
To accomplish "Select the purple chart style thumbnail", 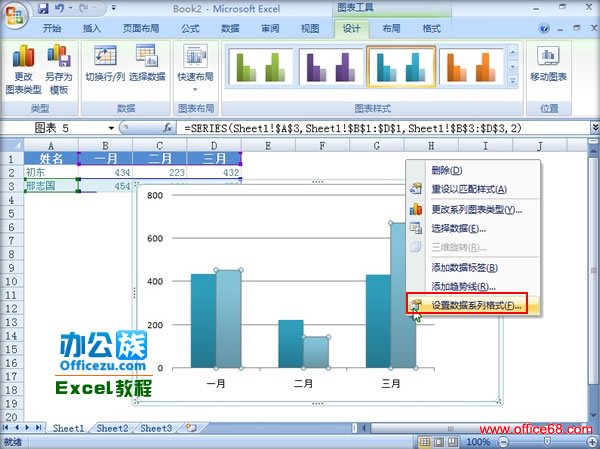I will (x=331, y=67).
